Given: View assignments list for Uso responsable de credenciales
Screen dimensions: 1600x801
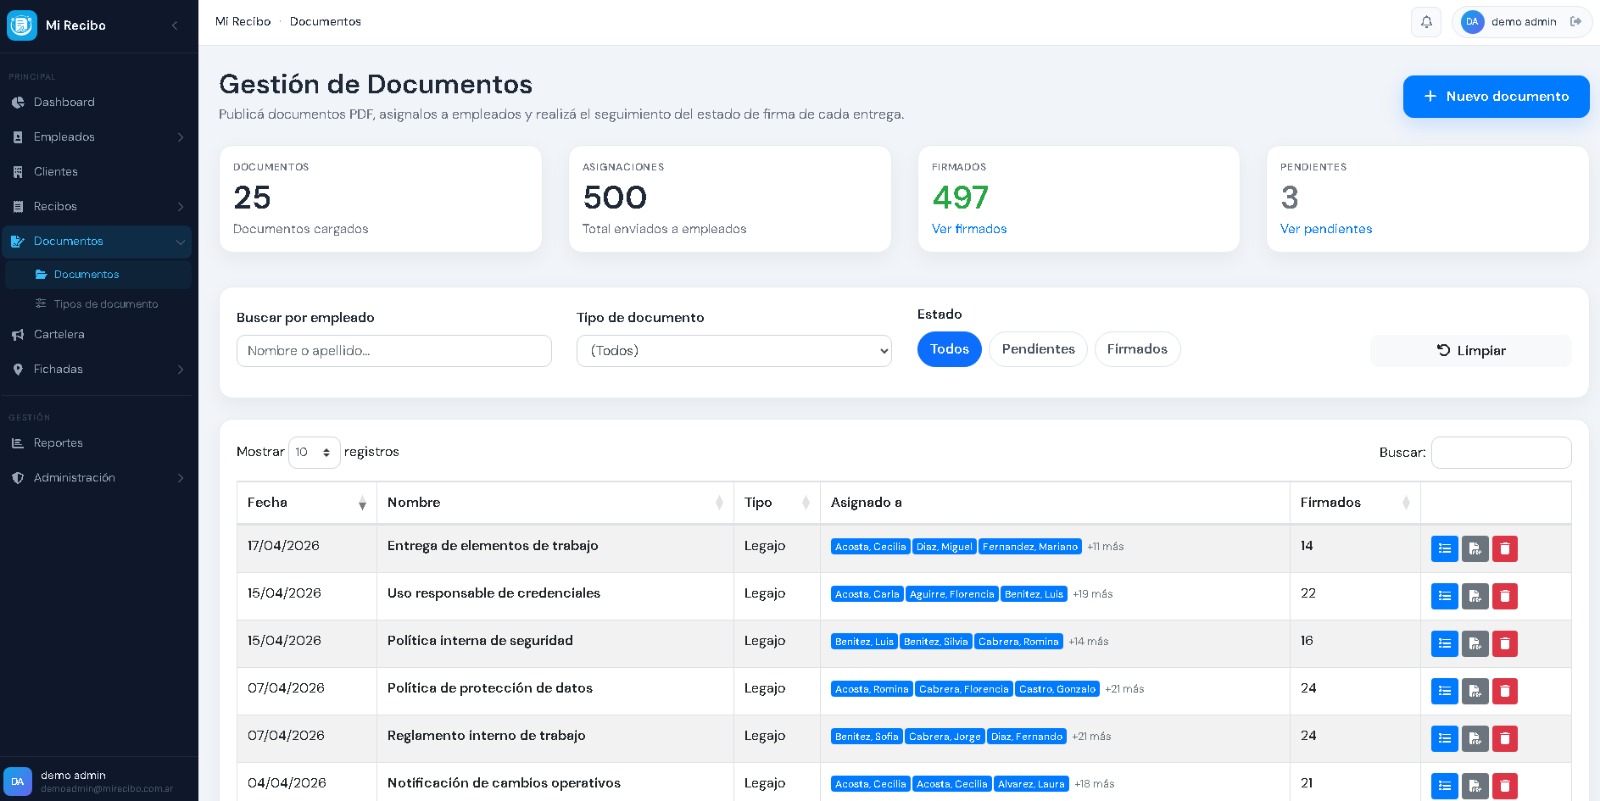Looking at the screenshot, I should tap(1444, 596).
